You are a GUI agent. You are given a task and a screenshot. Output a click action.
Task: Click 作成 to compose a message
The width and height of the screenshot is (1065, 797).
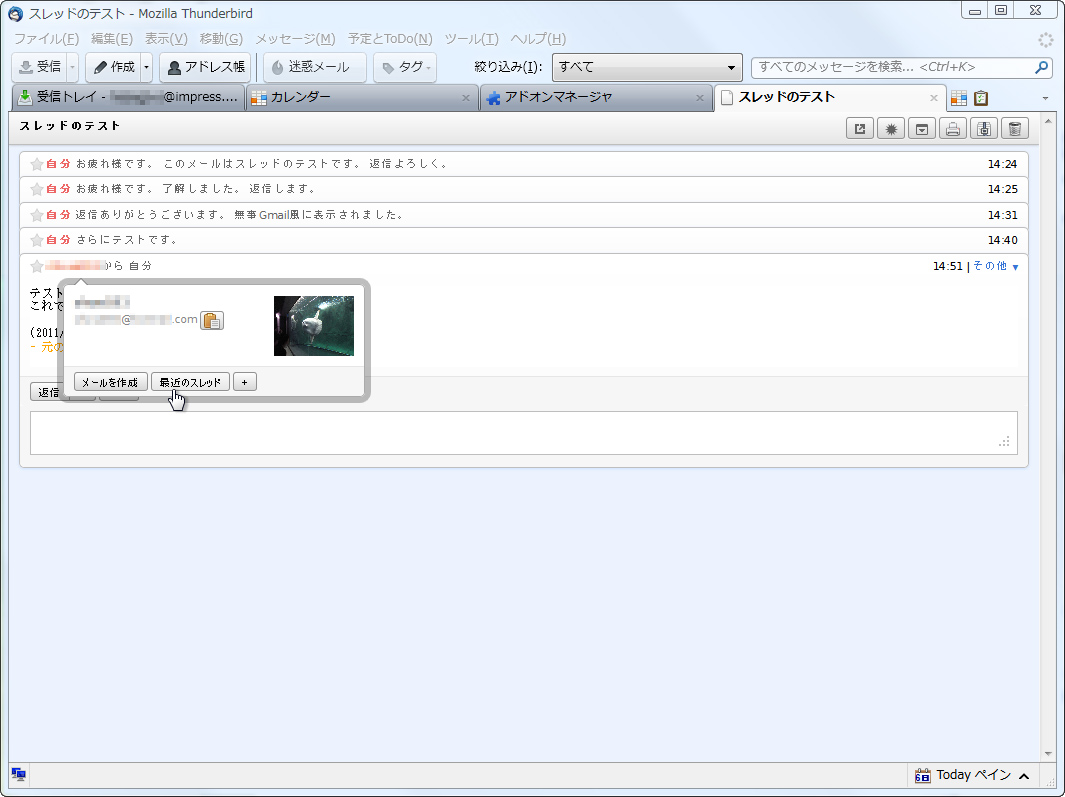point(113,67)
